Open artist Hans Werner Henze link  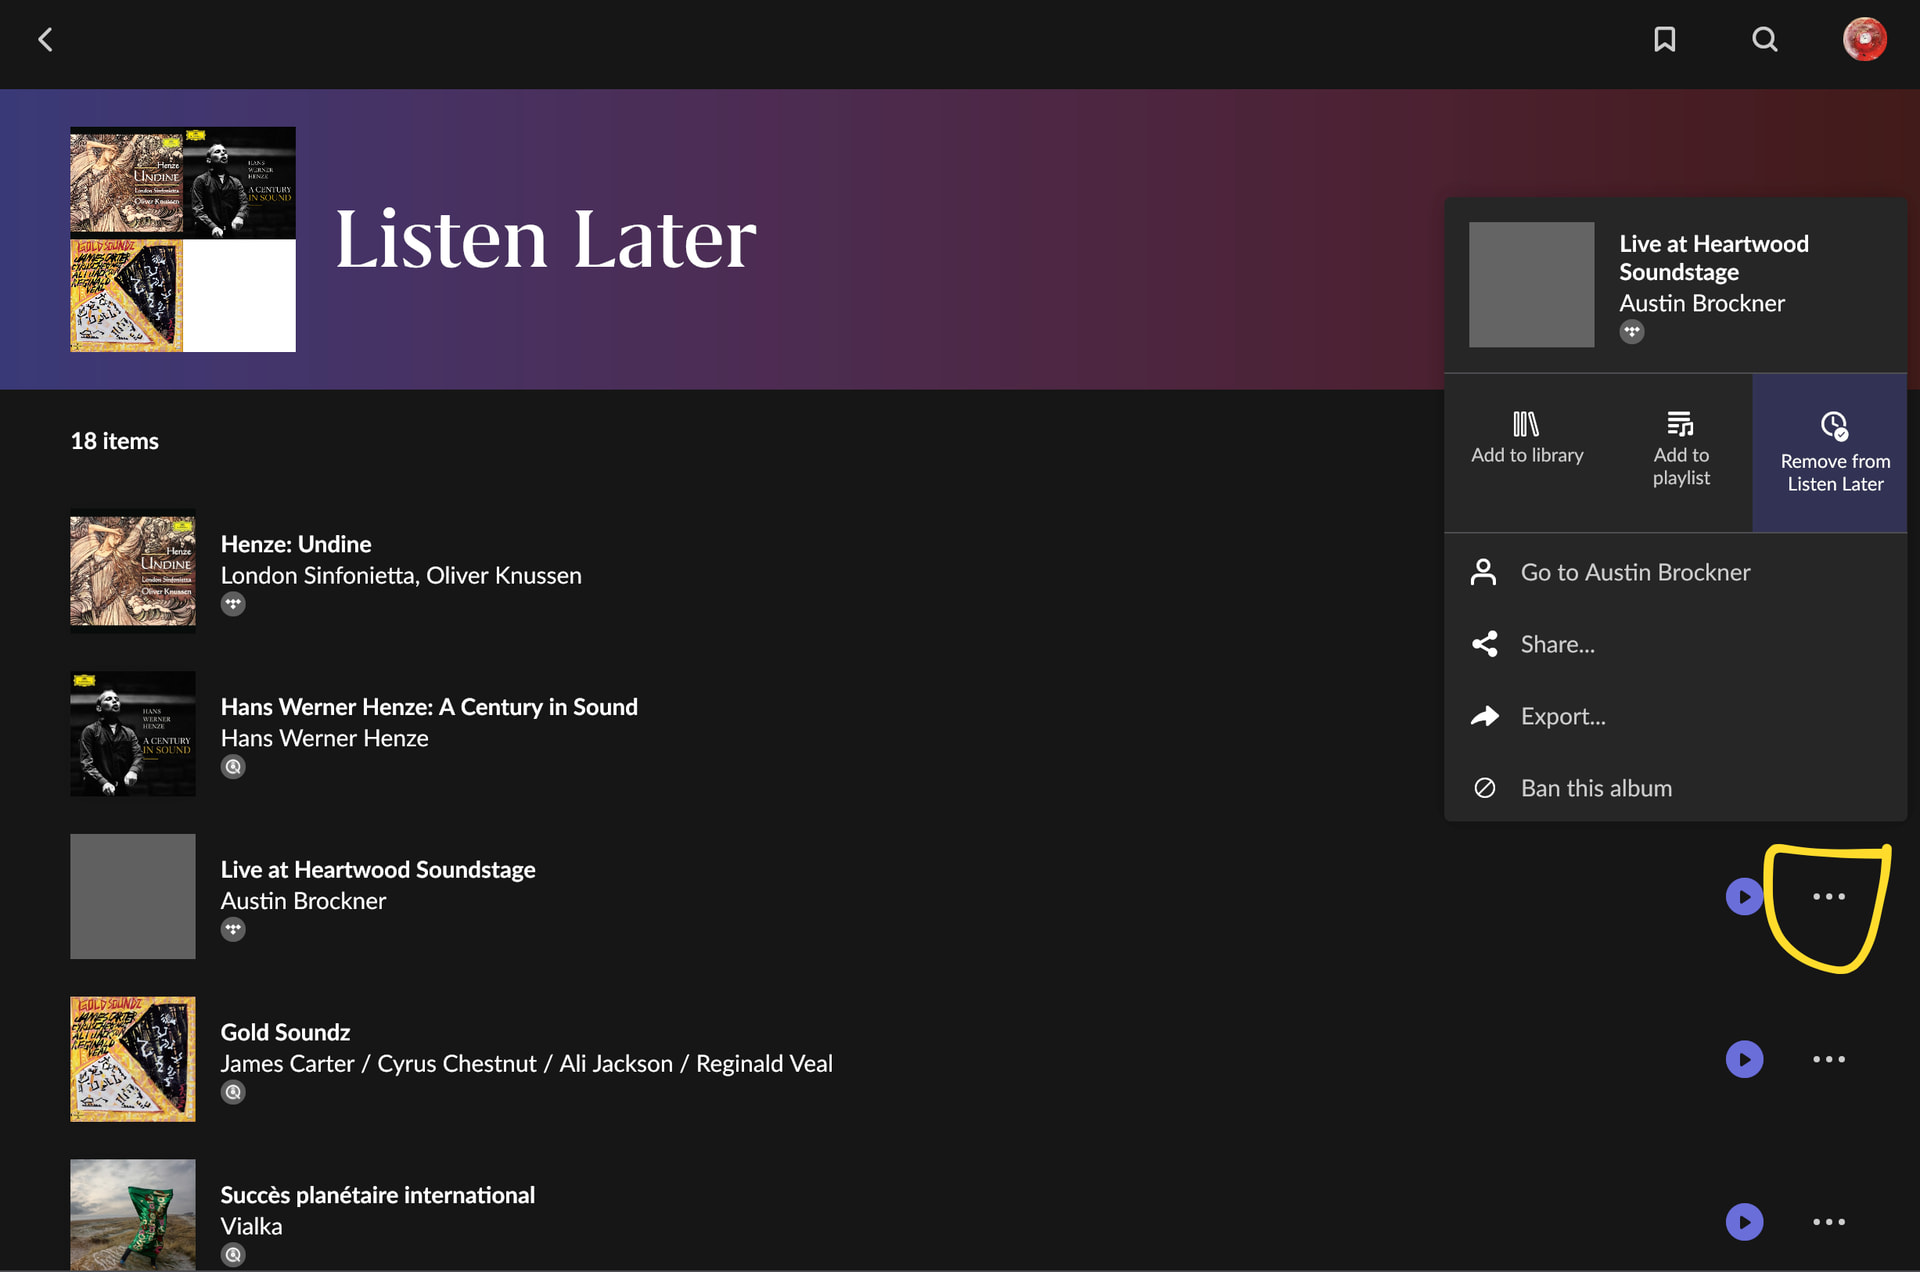point(324,738)
